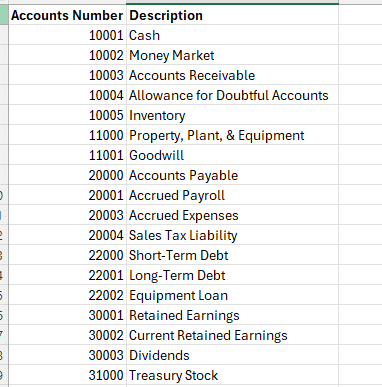Click the cell containing Cash
382x387 pixels.
pos(232,35)
